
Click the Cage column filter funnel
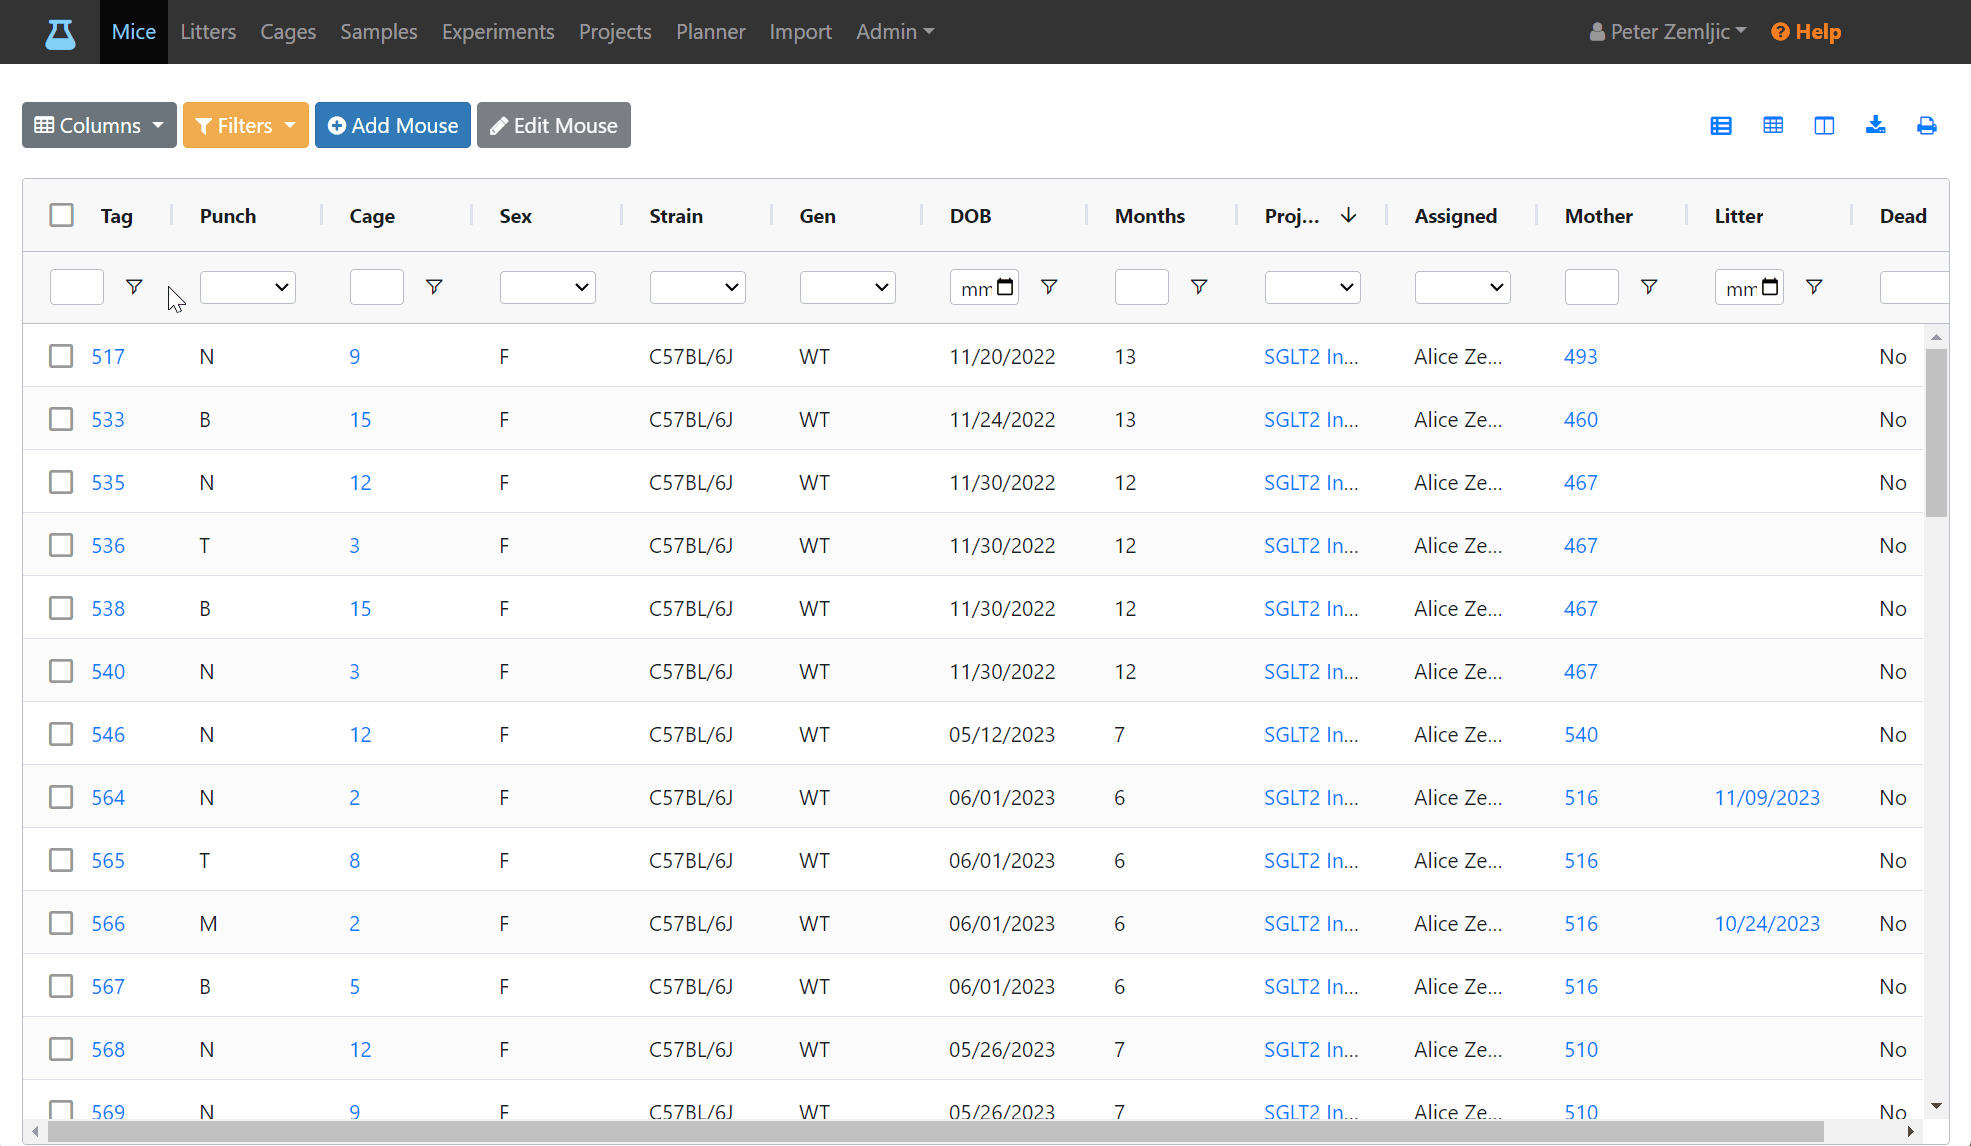click(434, 287)
